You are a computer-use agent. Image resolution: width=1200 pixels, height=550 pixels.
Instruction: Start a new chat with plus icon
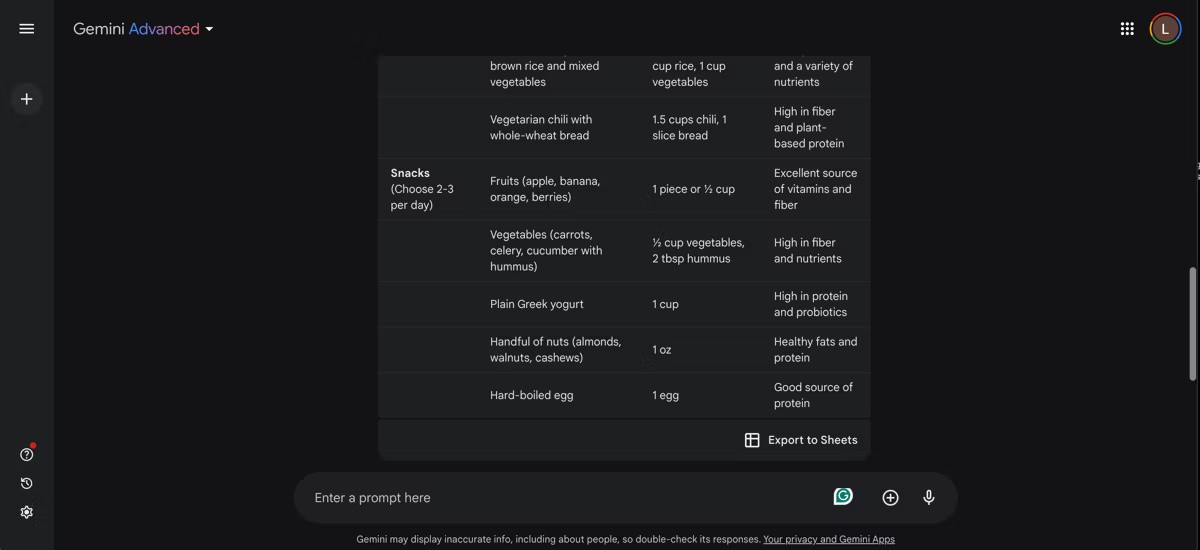[x=27, y=99]
